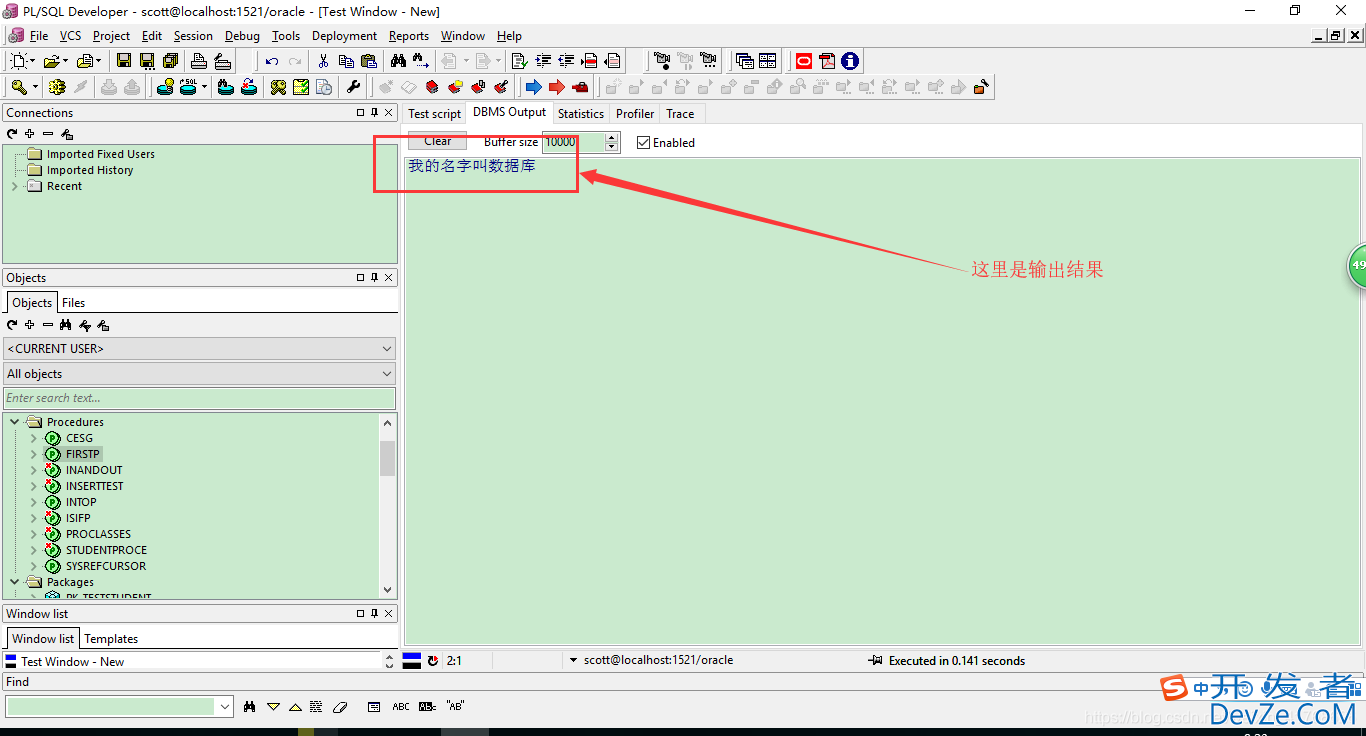
Task: Expand the CESG procedure node
Action: (x=33, y=438)
